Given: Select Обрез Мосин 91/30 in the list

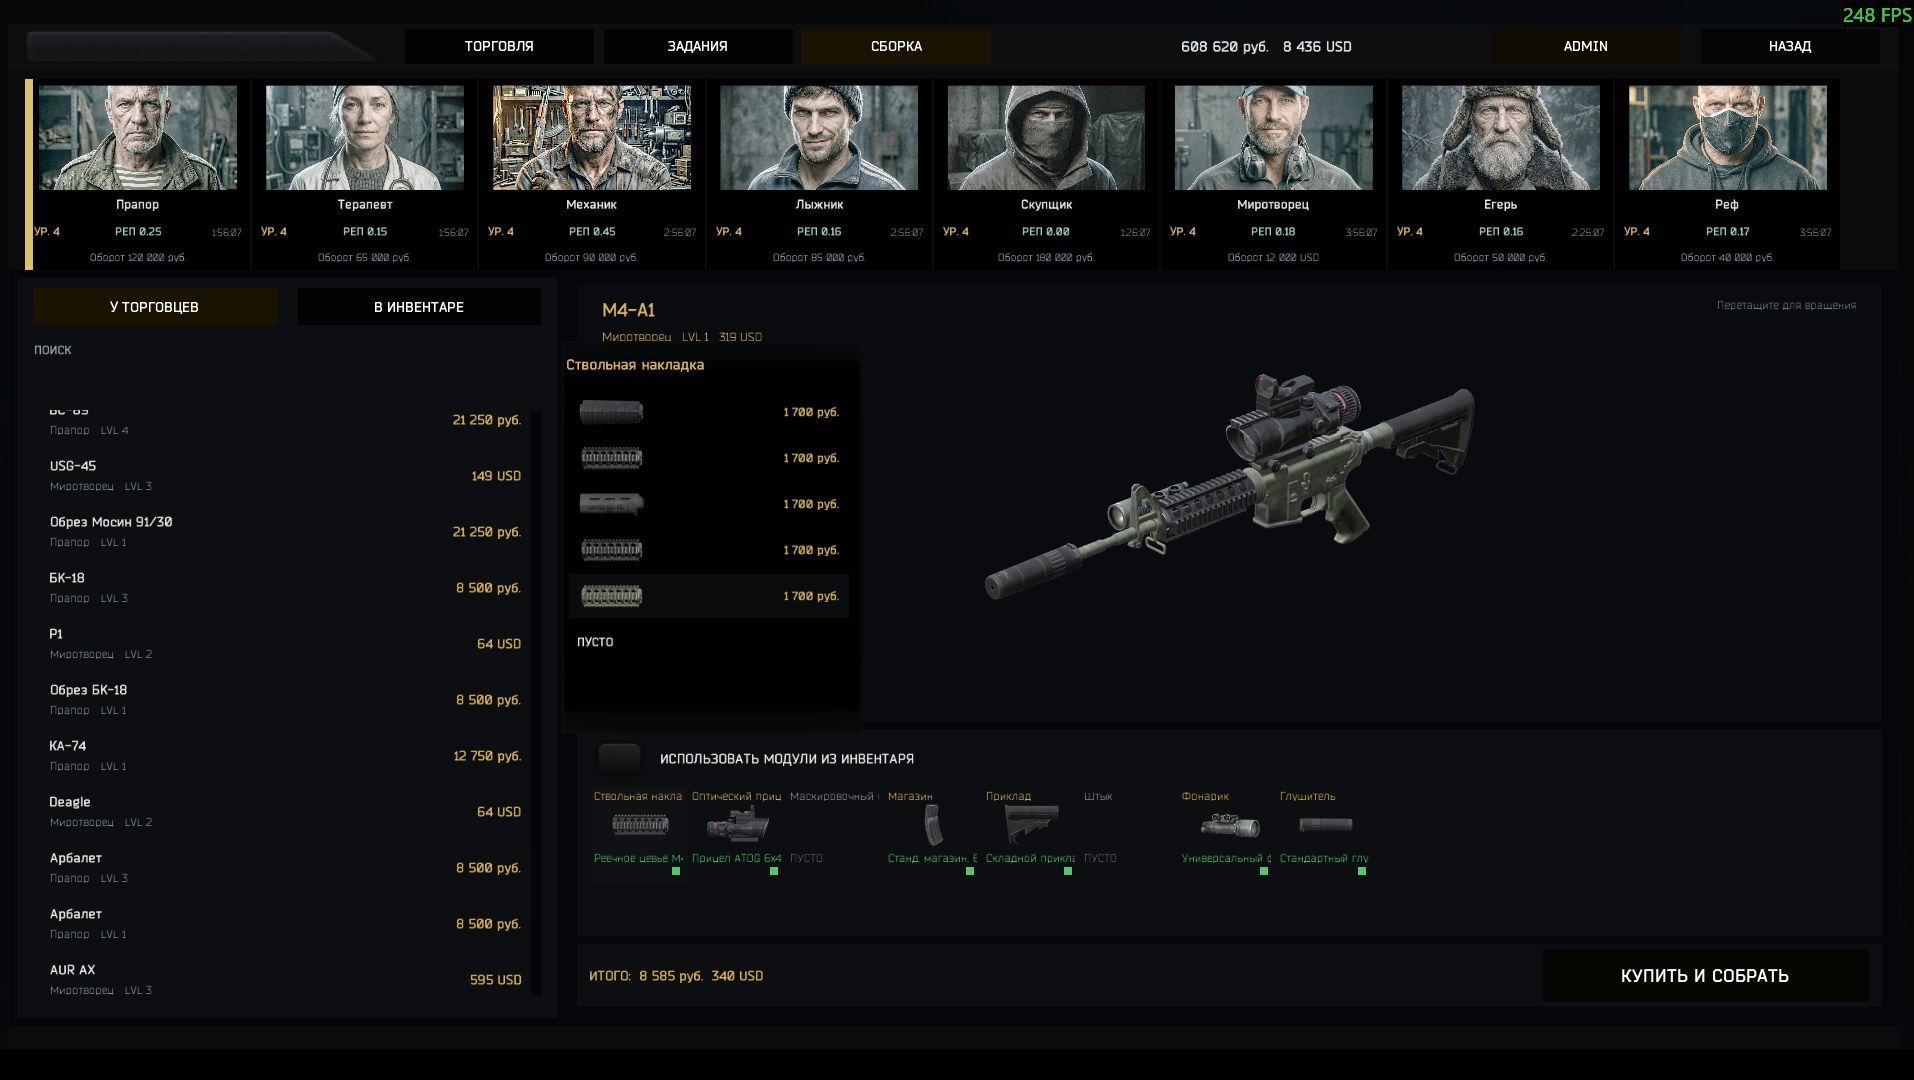Looking at the screenshot, I should [x=286, y=532].
